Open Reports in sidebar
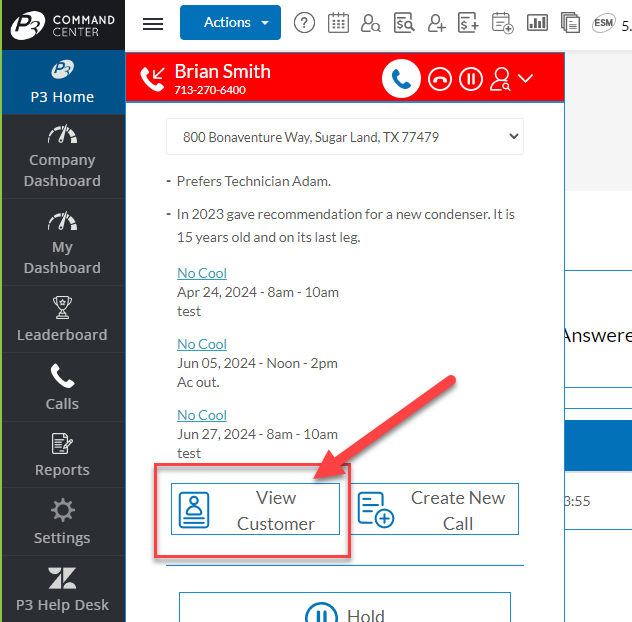Image resolution: width=632 pixels, height=622 pixels. tap(63, 455)
